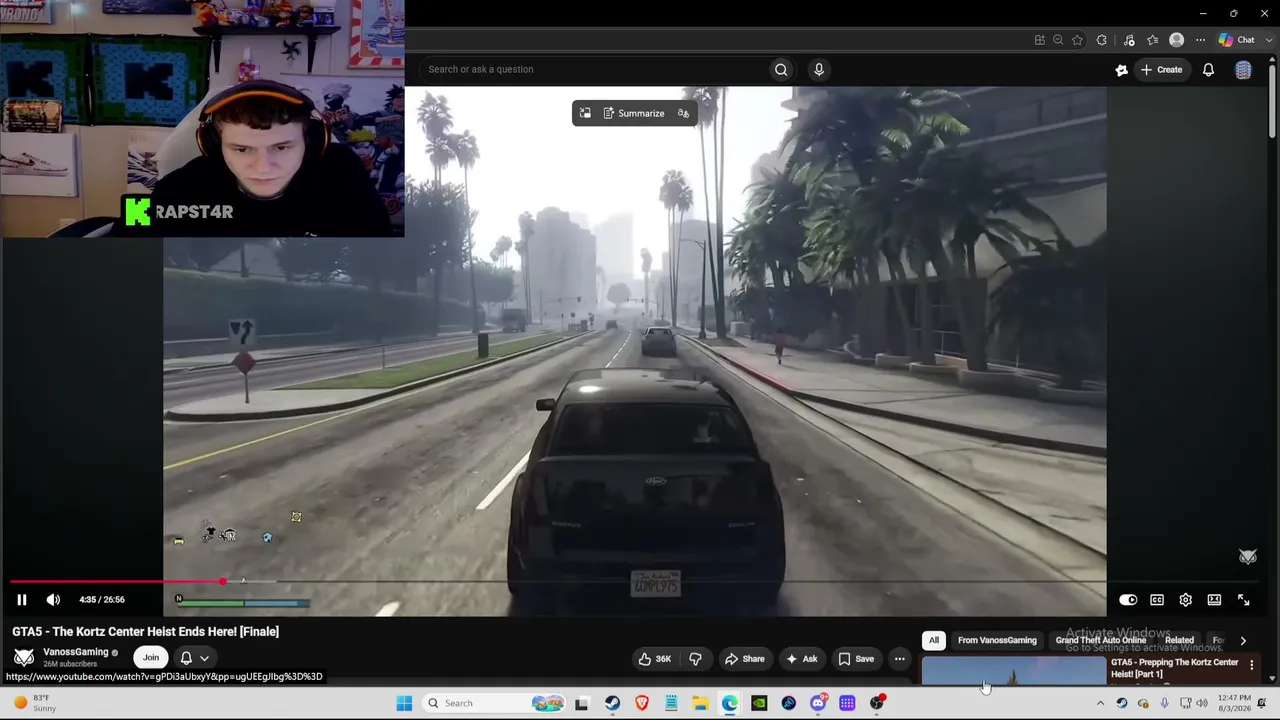The width and height of the screenshot is (1280, 720).
Task: Click the Summarize button on the video overlay
Action: tap(634, 113)
